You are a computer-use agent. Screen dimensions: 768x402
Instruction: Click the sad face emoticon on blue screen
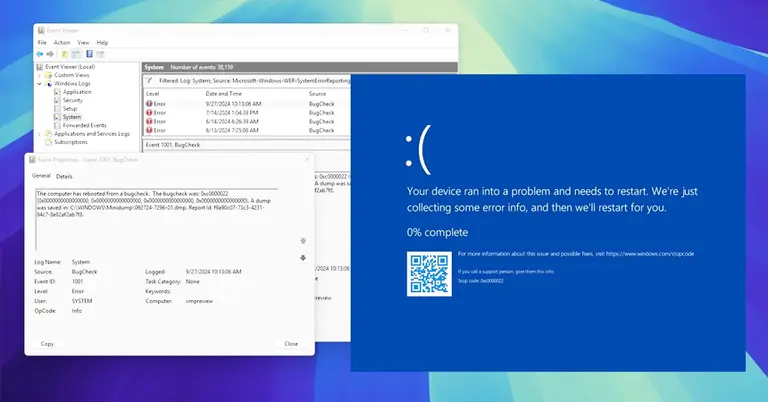418,149
